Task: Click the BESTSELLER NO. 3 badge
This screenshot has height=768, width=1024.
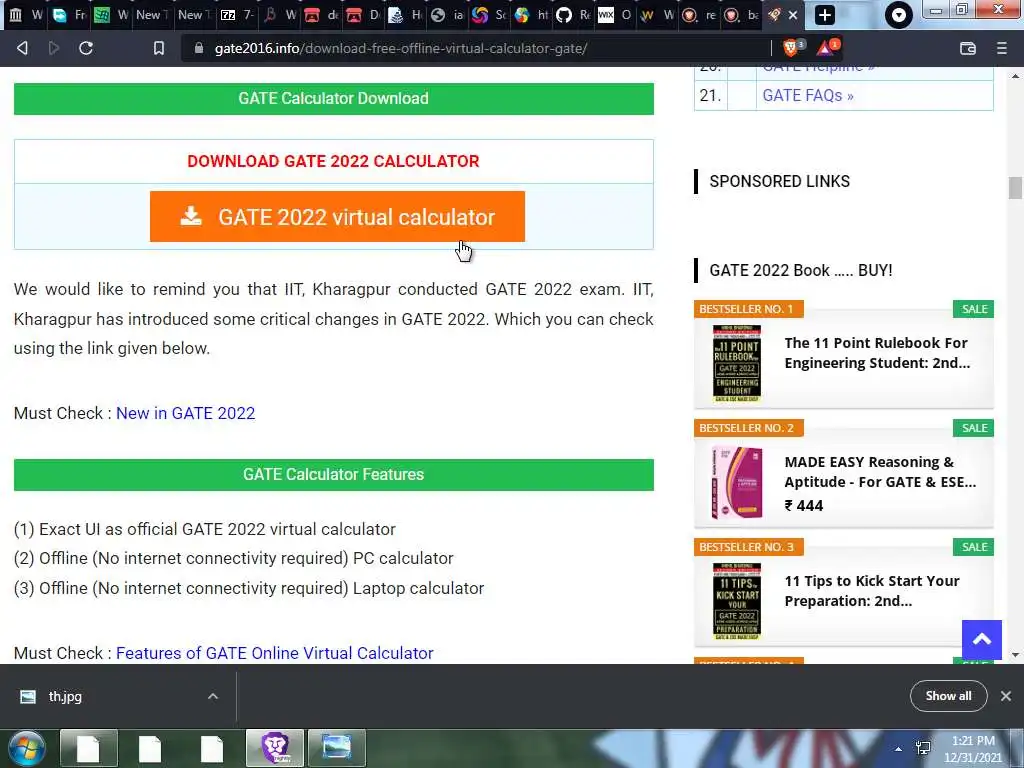Action: click(748, 547)
